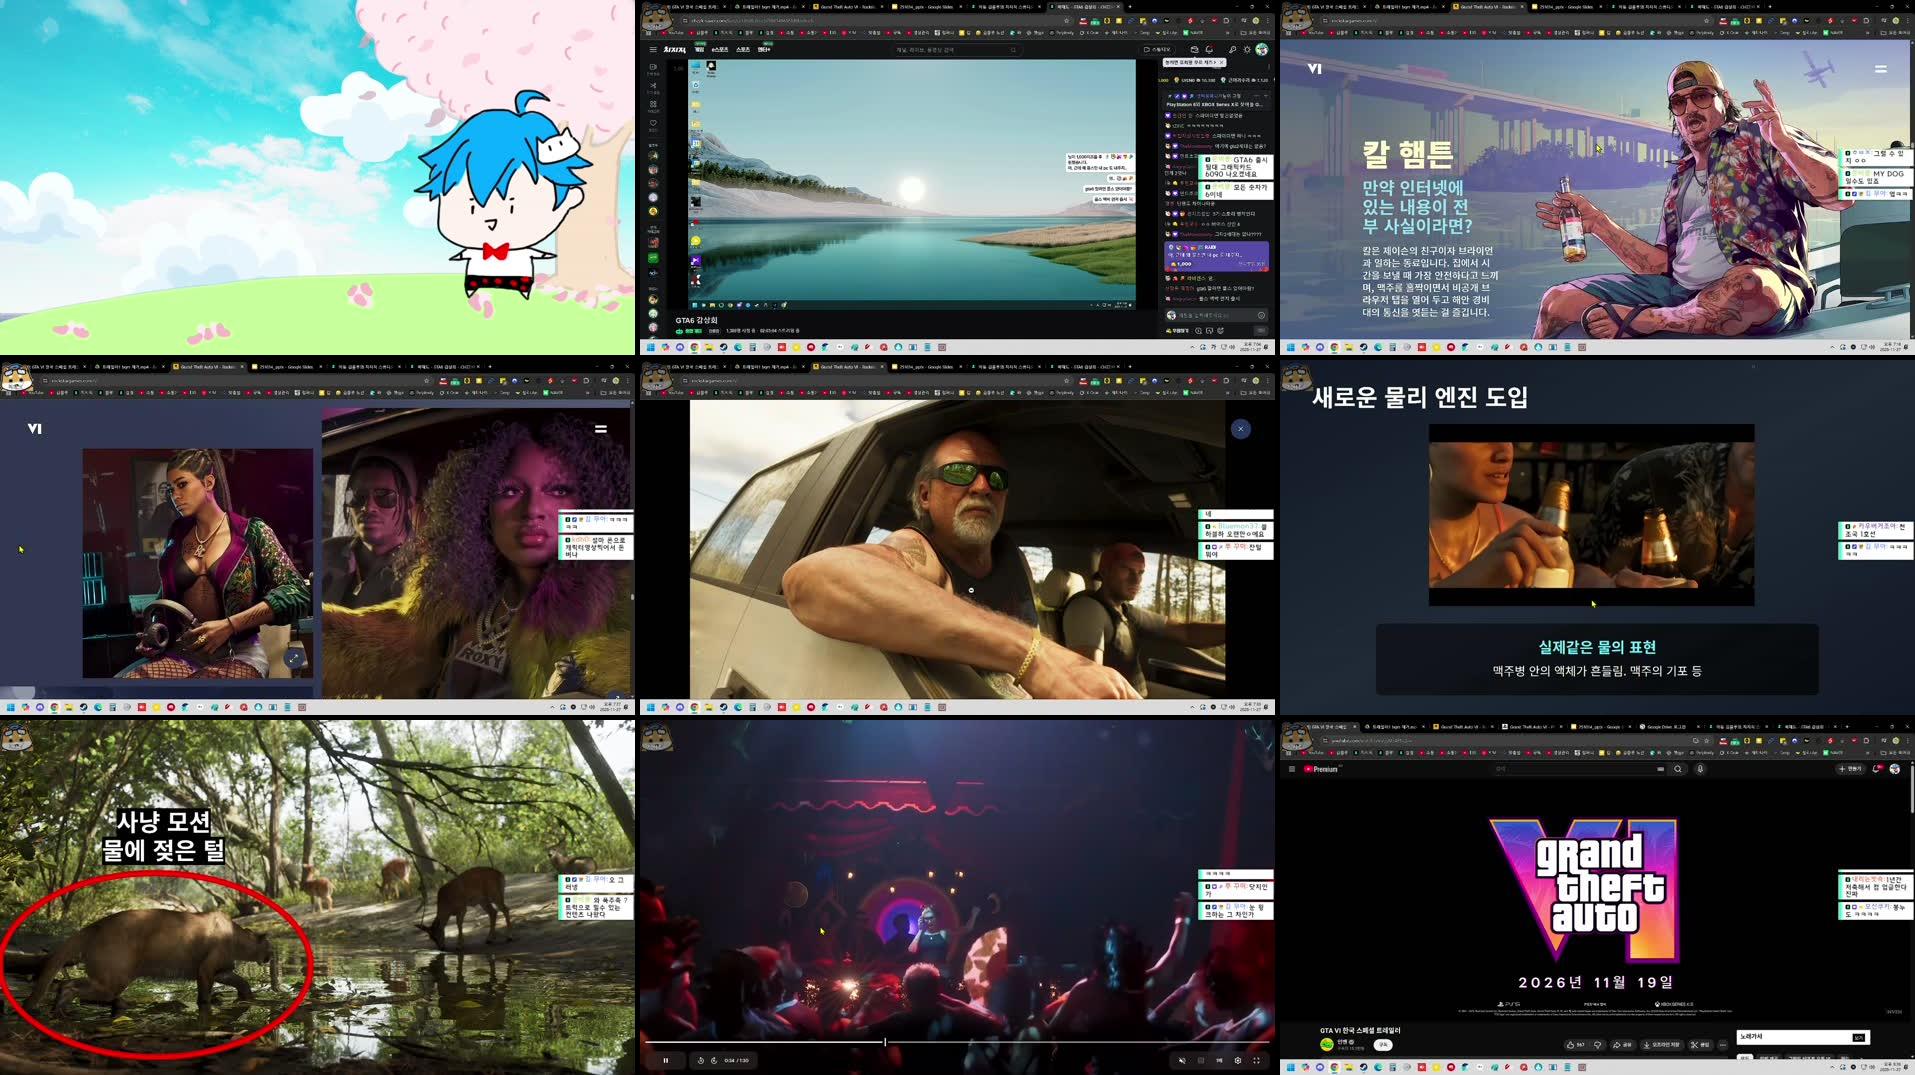Viewport: 1915px width, 1075px height.
Task: Seek using the trailer progress bar
Action: pyautogui.click(x=884, y=1041)
